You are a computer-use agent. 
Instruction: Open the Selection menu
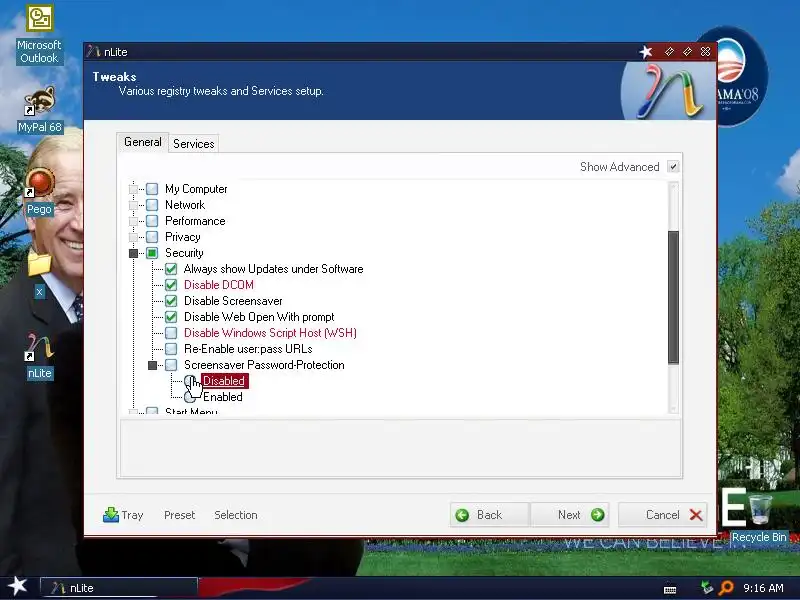coord(236,515)
